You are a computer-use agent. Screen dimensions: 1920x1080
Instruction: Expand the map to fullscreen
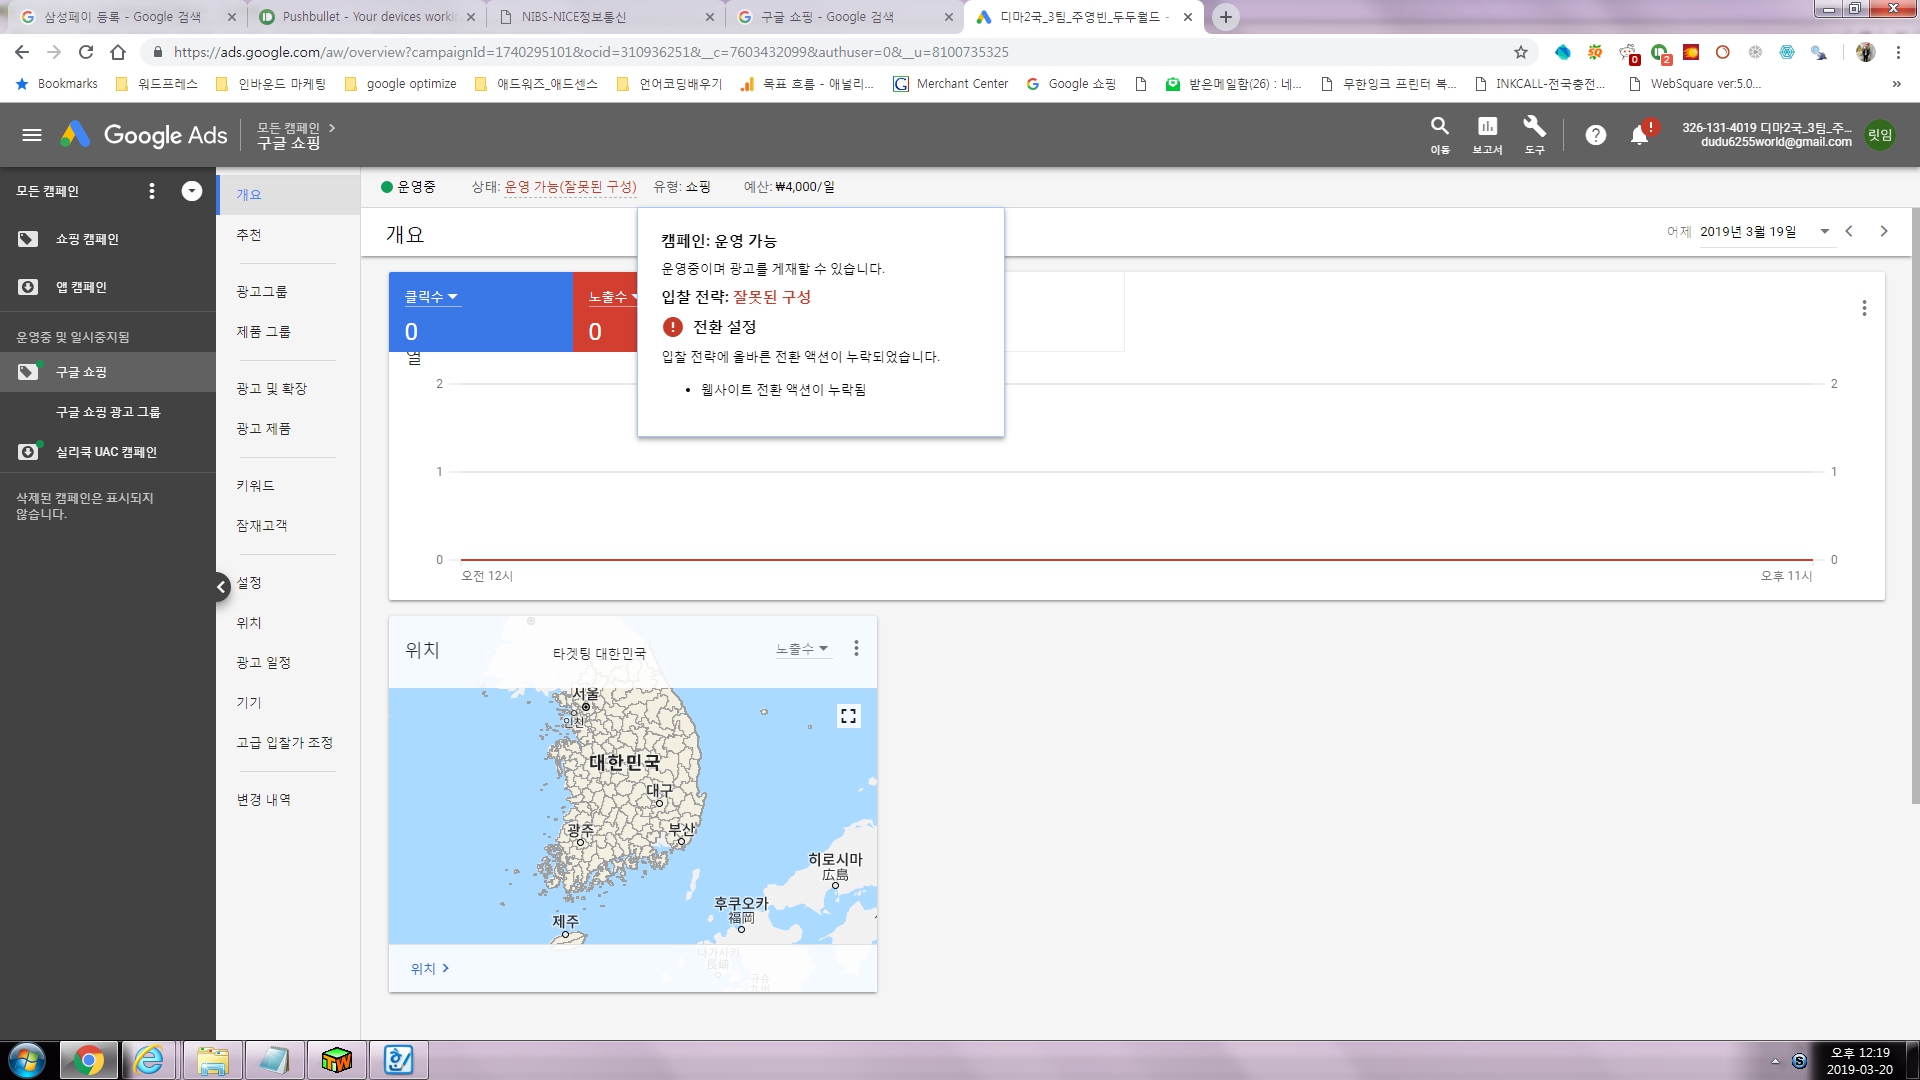coord(848,716)
